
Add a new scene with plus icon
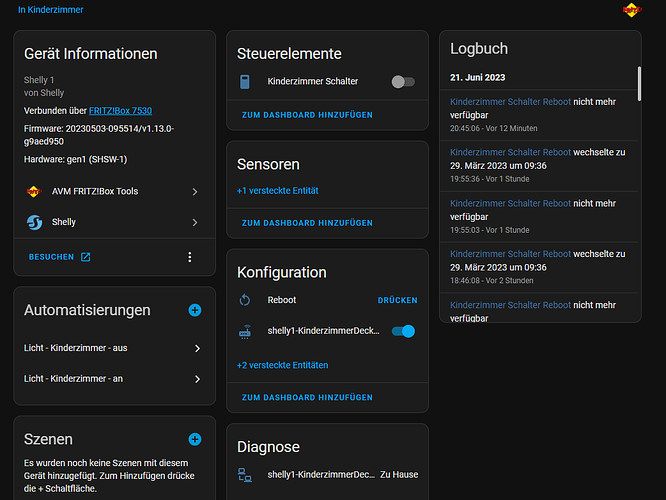coord(195,439)
